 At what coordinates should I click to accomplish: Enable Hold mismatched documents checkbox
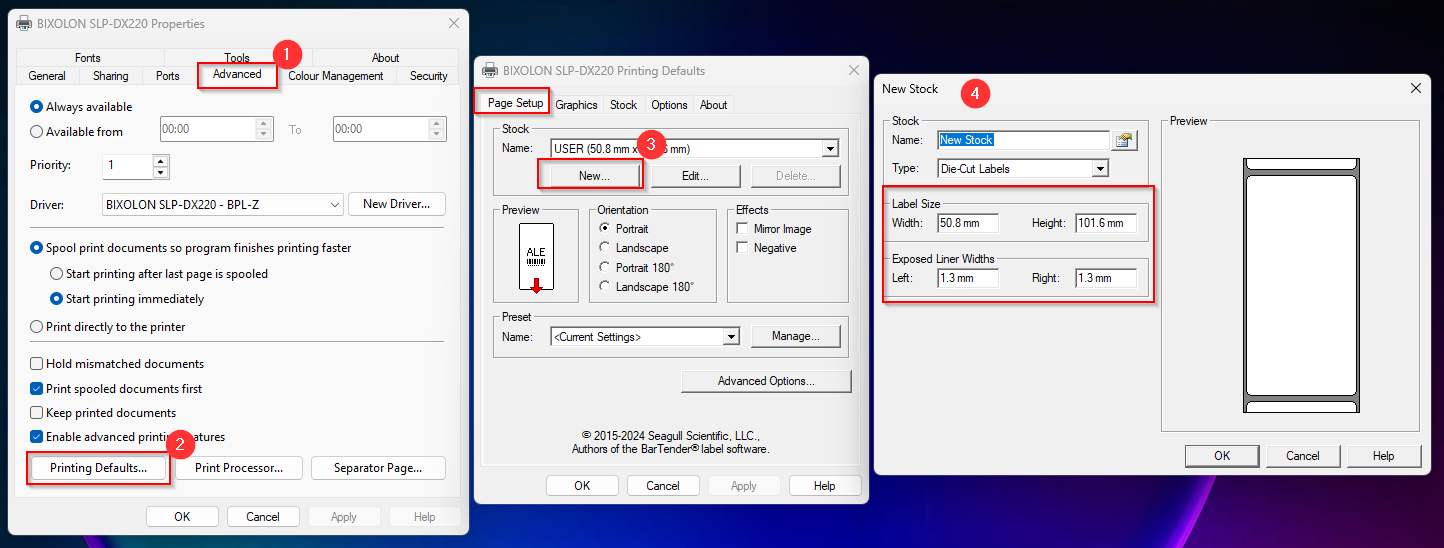click(37, 364)
